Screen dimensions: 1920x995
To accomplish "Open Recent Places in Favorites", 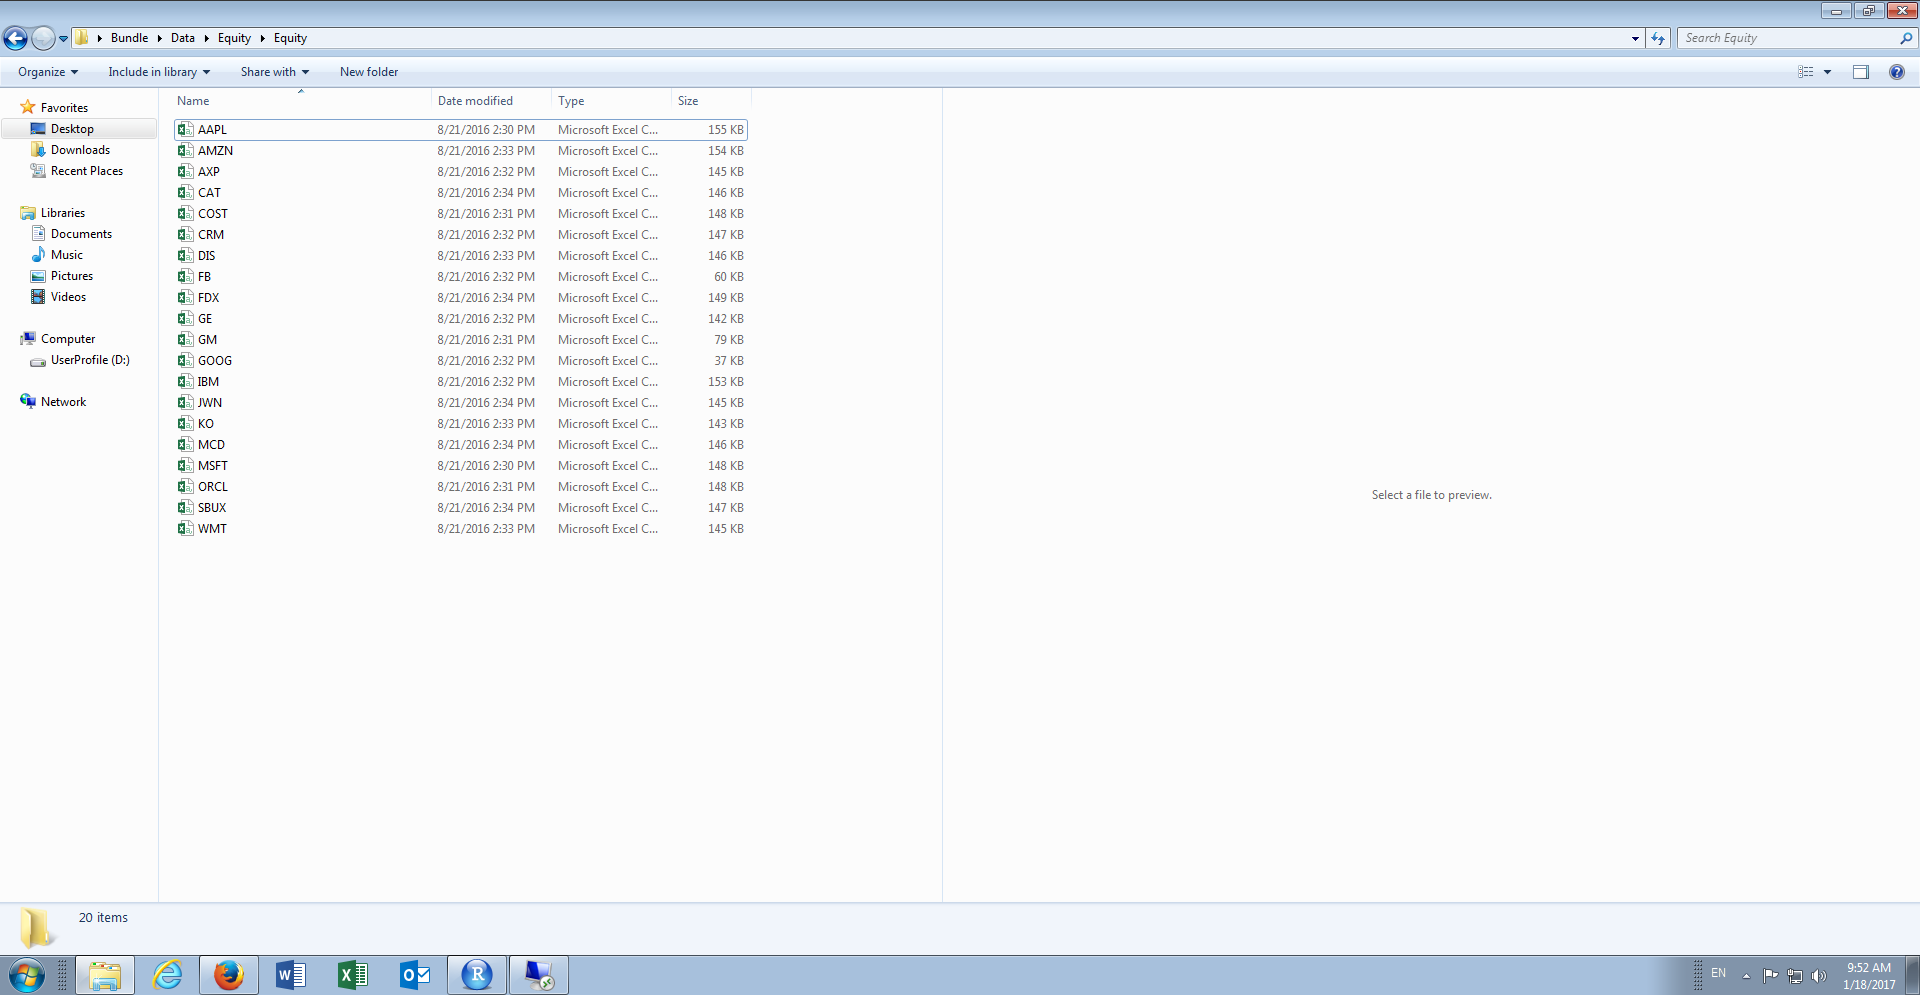I will coord(87,171).
